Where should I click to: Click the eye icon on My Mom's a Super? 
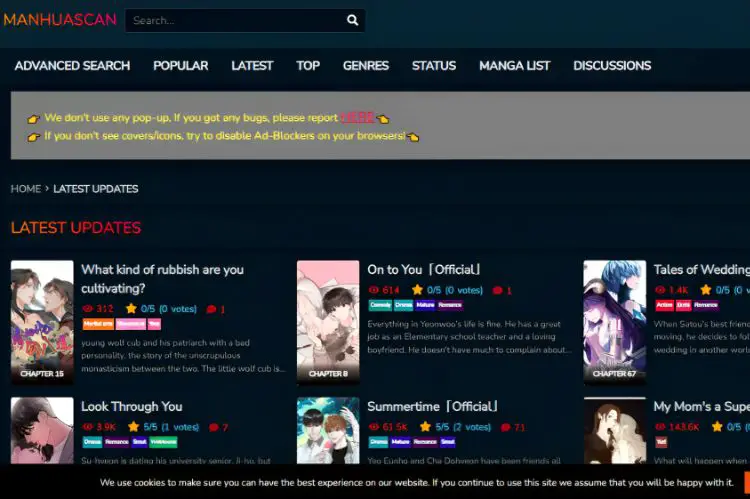pos(660,427)
